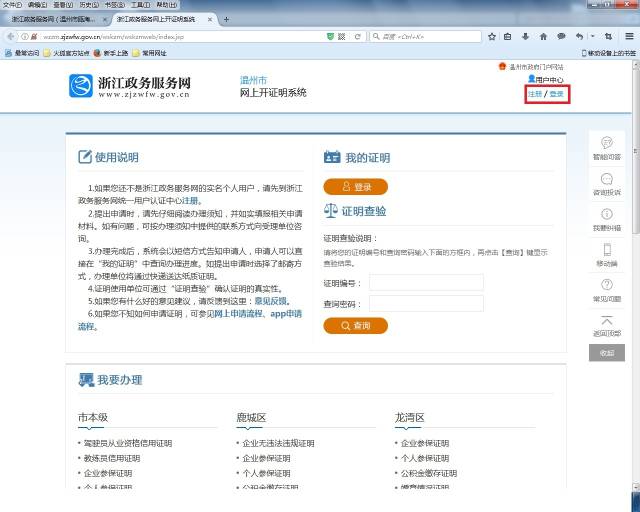Screen dimensions: 640x512
Task: Open the 历史 menu
Action: 89,4
